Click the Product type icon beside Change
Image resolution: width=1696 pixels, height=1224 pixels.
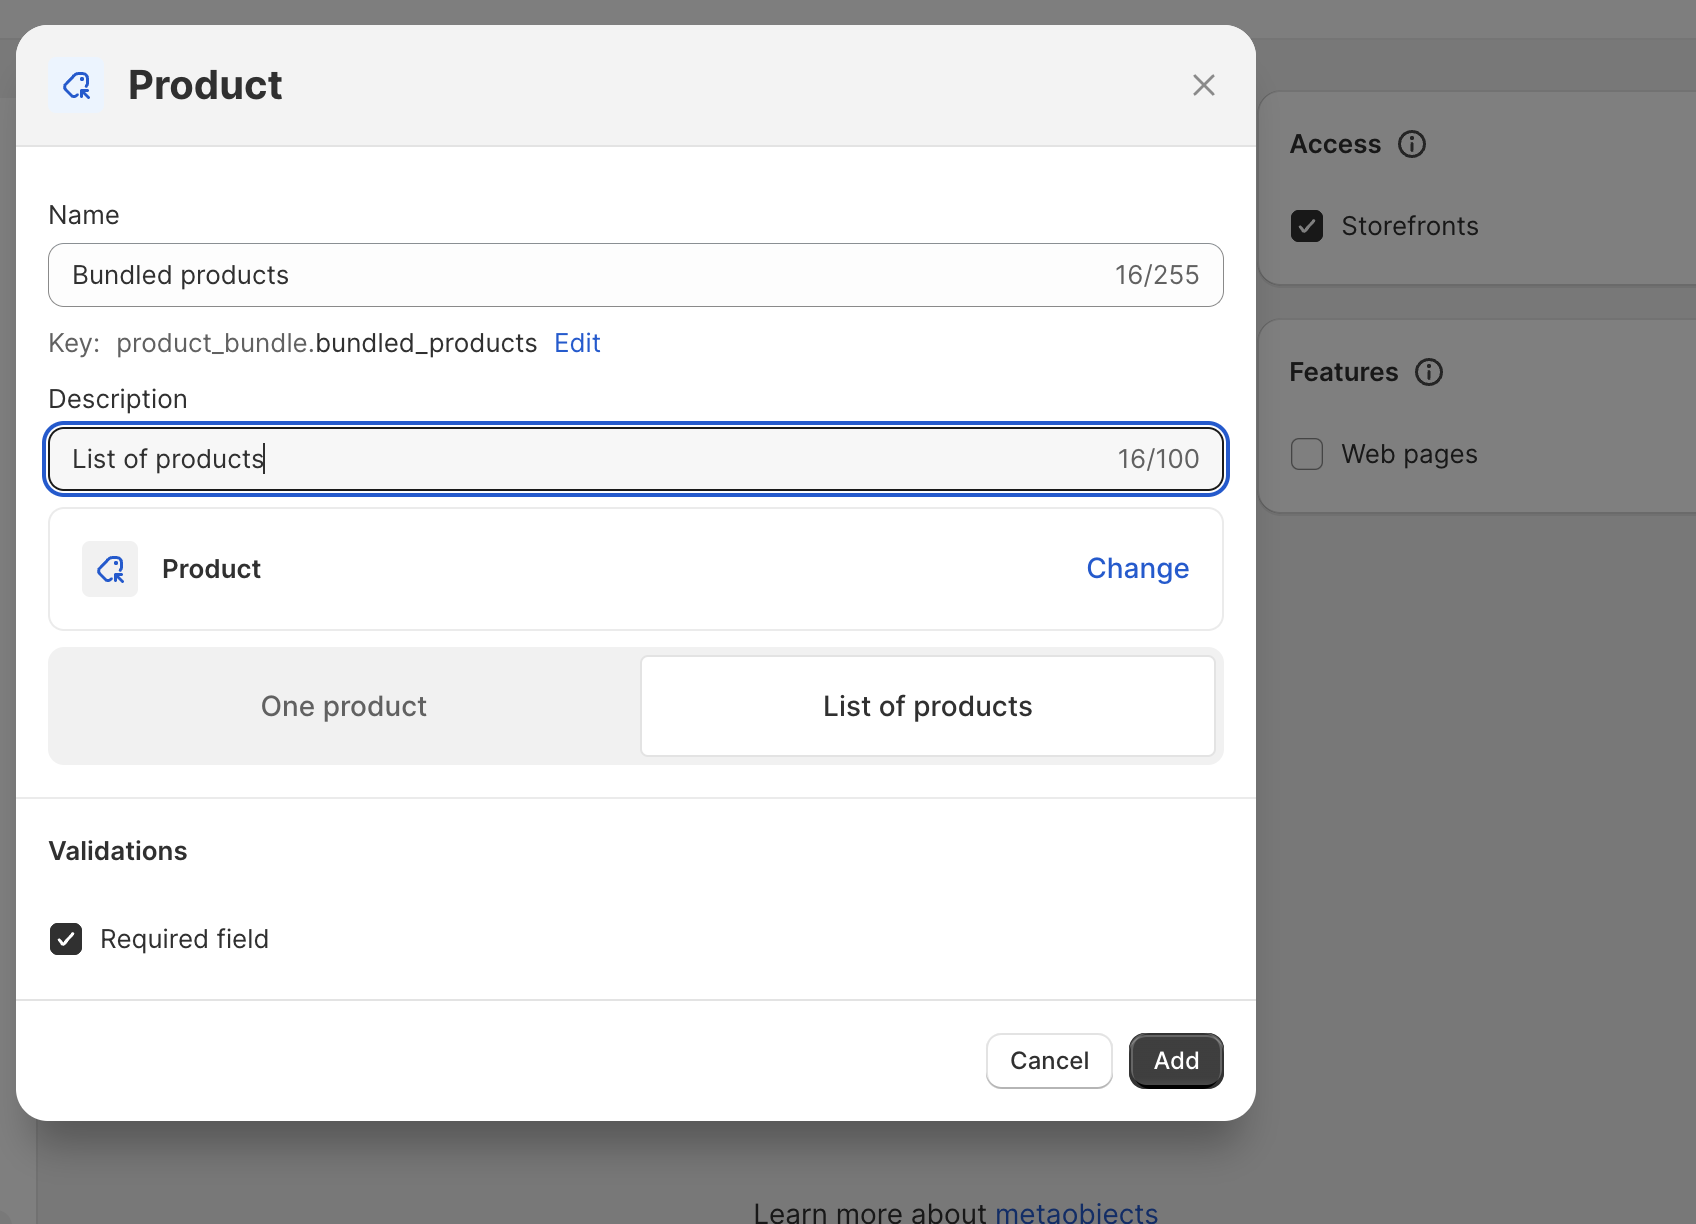point(110,569)
